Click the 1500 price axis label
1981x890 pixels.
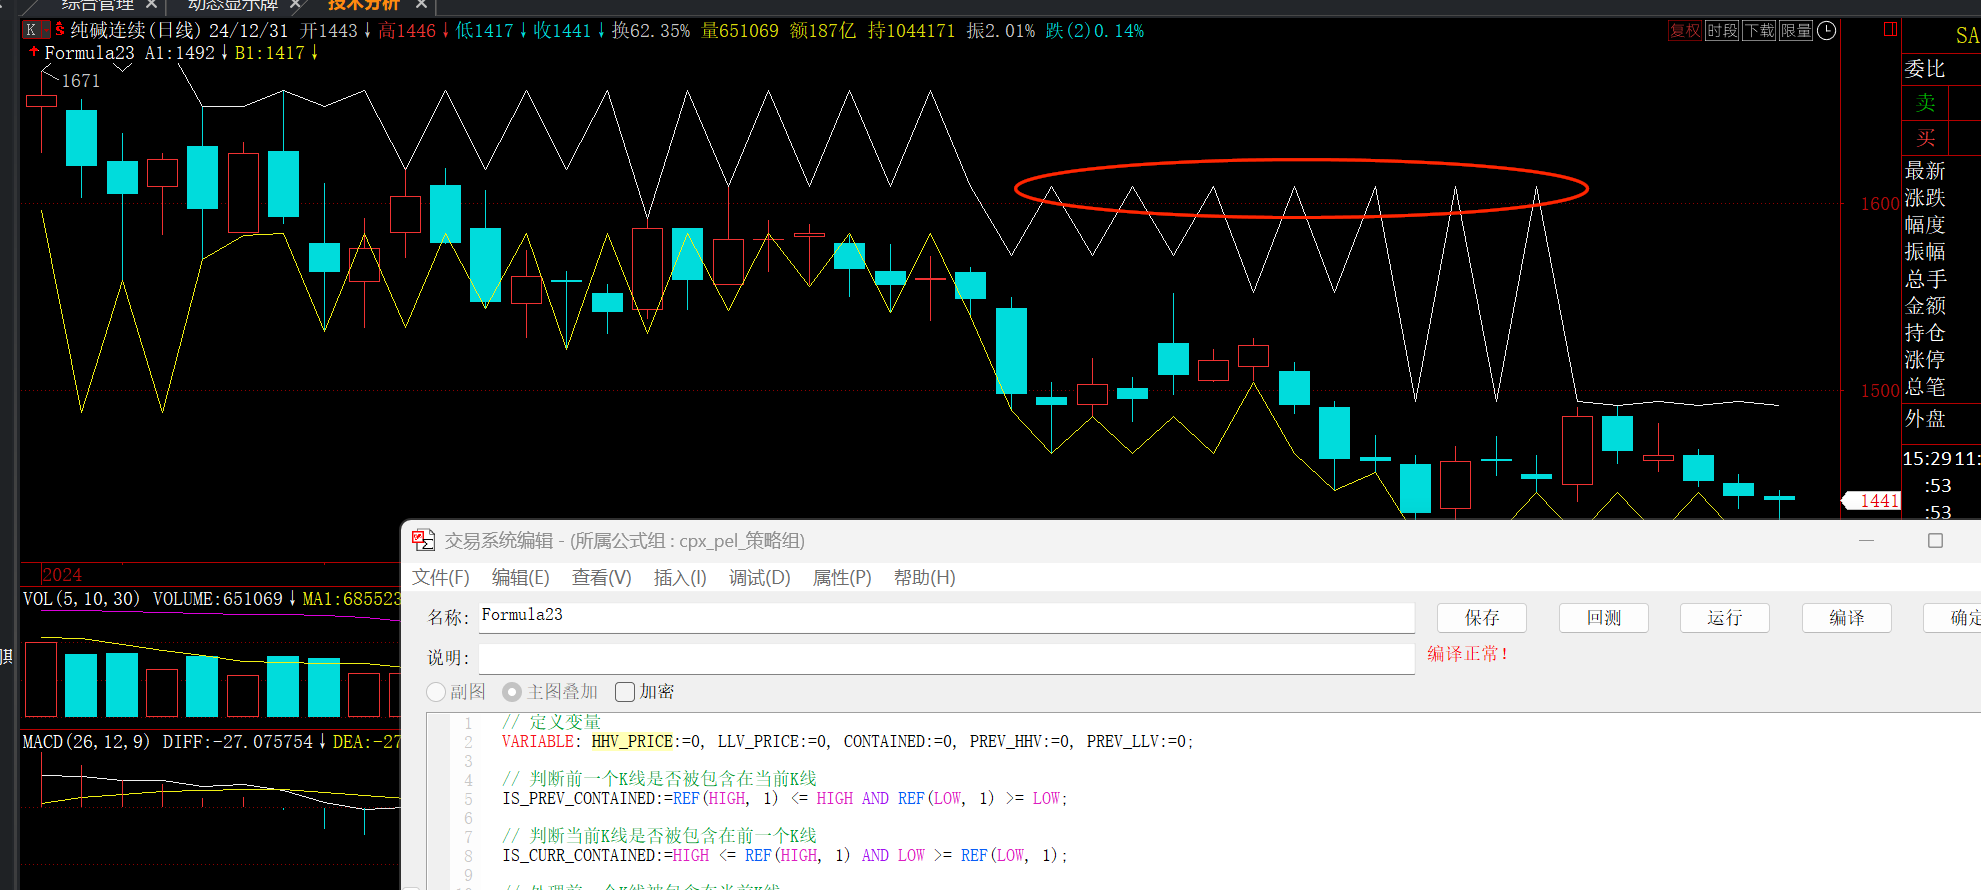click(x=1880, y=391)
